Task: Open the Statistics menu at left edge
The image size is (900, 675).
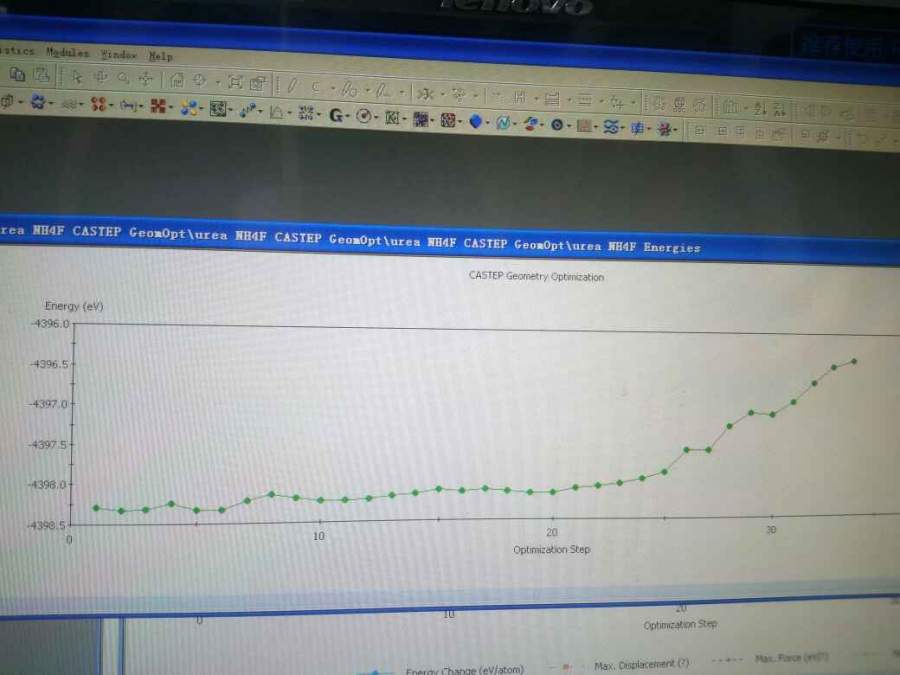Action: 17,51
